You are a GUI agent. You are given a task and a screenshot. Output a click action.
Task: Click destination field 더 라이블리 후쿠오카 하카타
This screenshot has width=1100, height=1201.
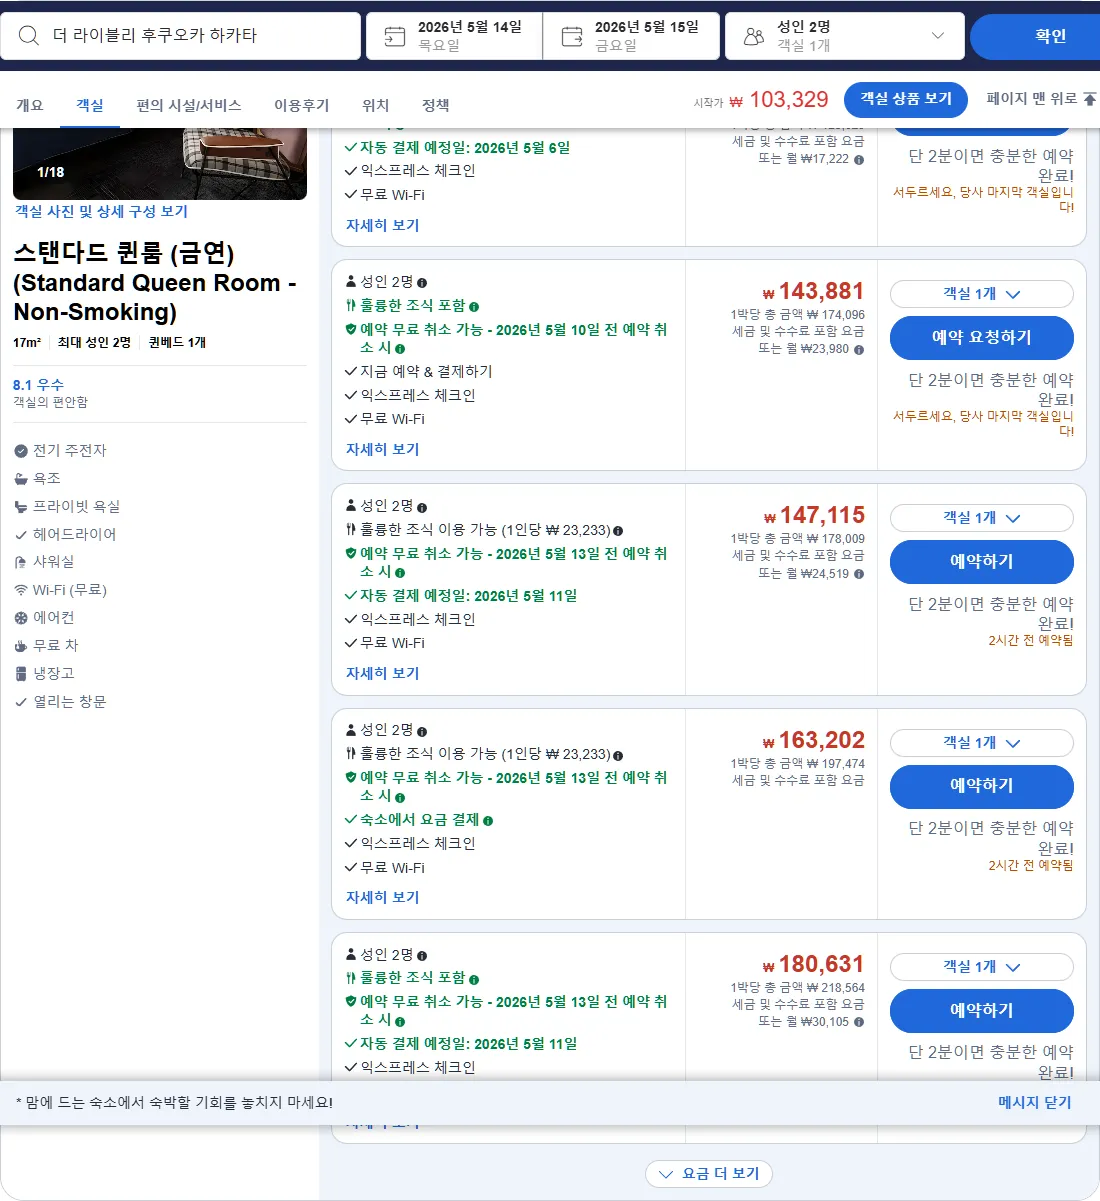(180, 36)
